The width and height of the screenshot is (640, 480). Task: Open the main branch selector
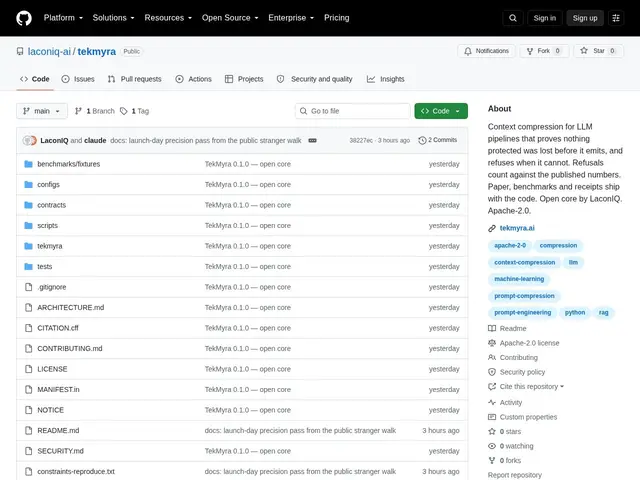point(42,111)
